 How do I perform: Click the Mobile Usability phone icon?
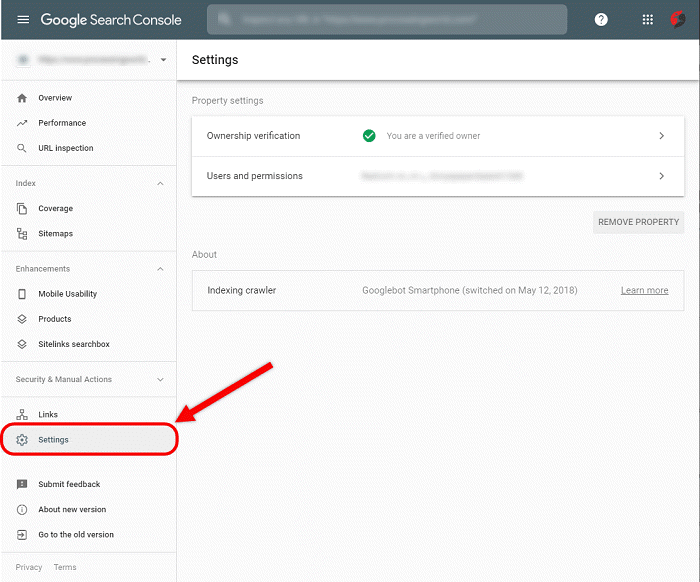tap(22, 294)
